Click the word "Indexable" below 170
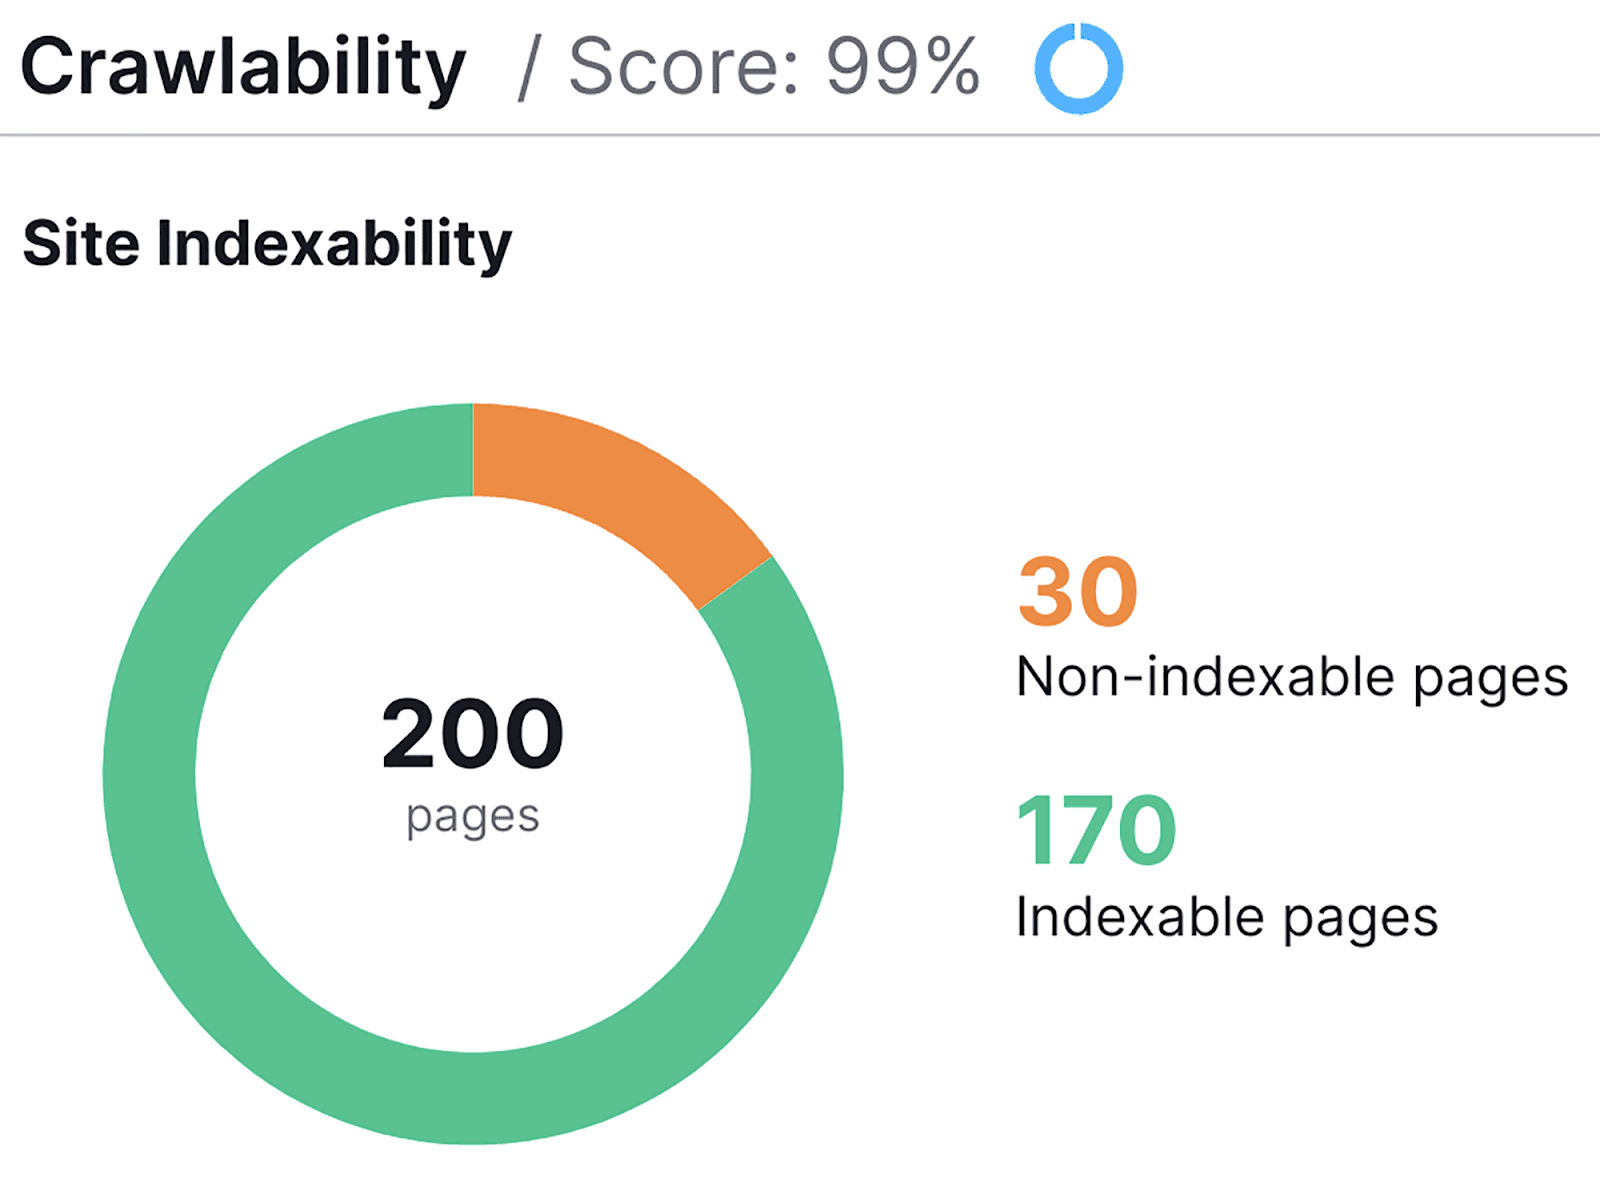 [x=1138, y=917]
